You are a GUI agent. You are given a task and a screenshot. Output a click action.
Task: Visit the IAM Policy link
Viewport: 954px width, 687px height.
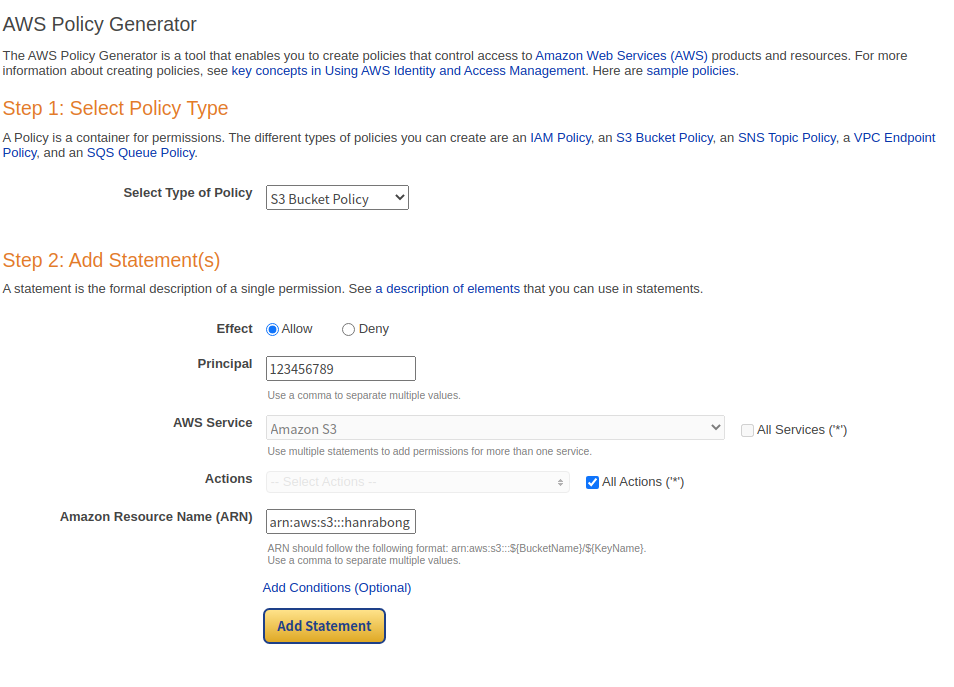click(560, 138)
